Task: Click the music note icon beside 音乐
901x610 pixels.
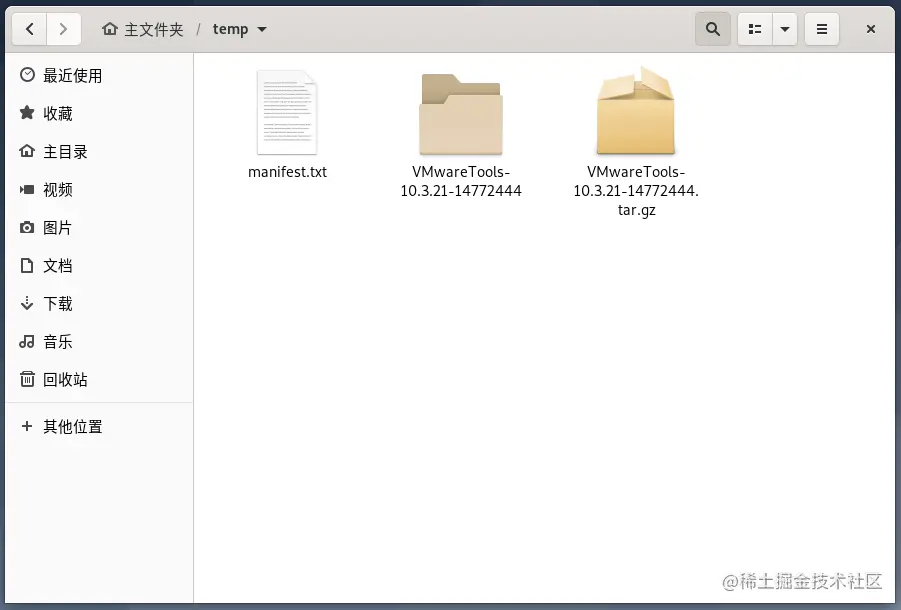Action: pos(27,342)
